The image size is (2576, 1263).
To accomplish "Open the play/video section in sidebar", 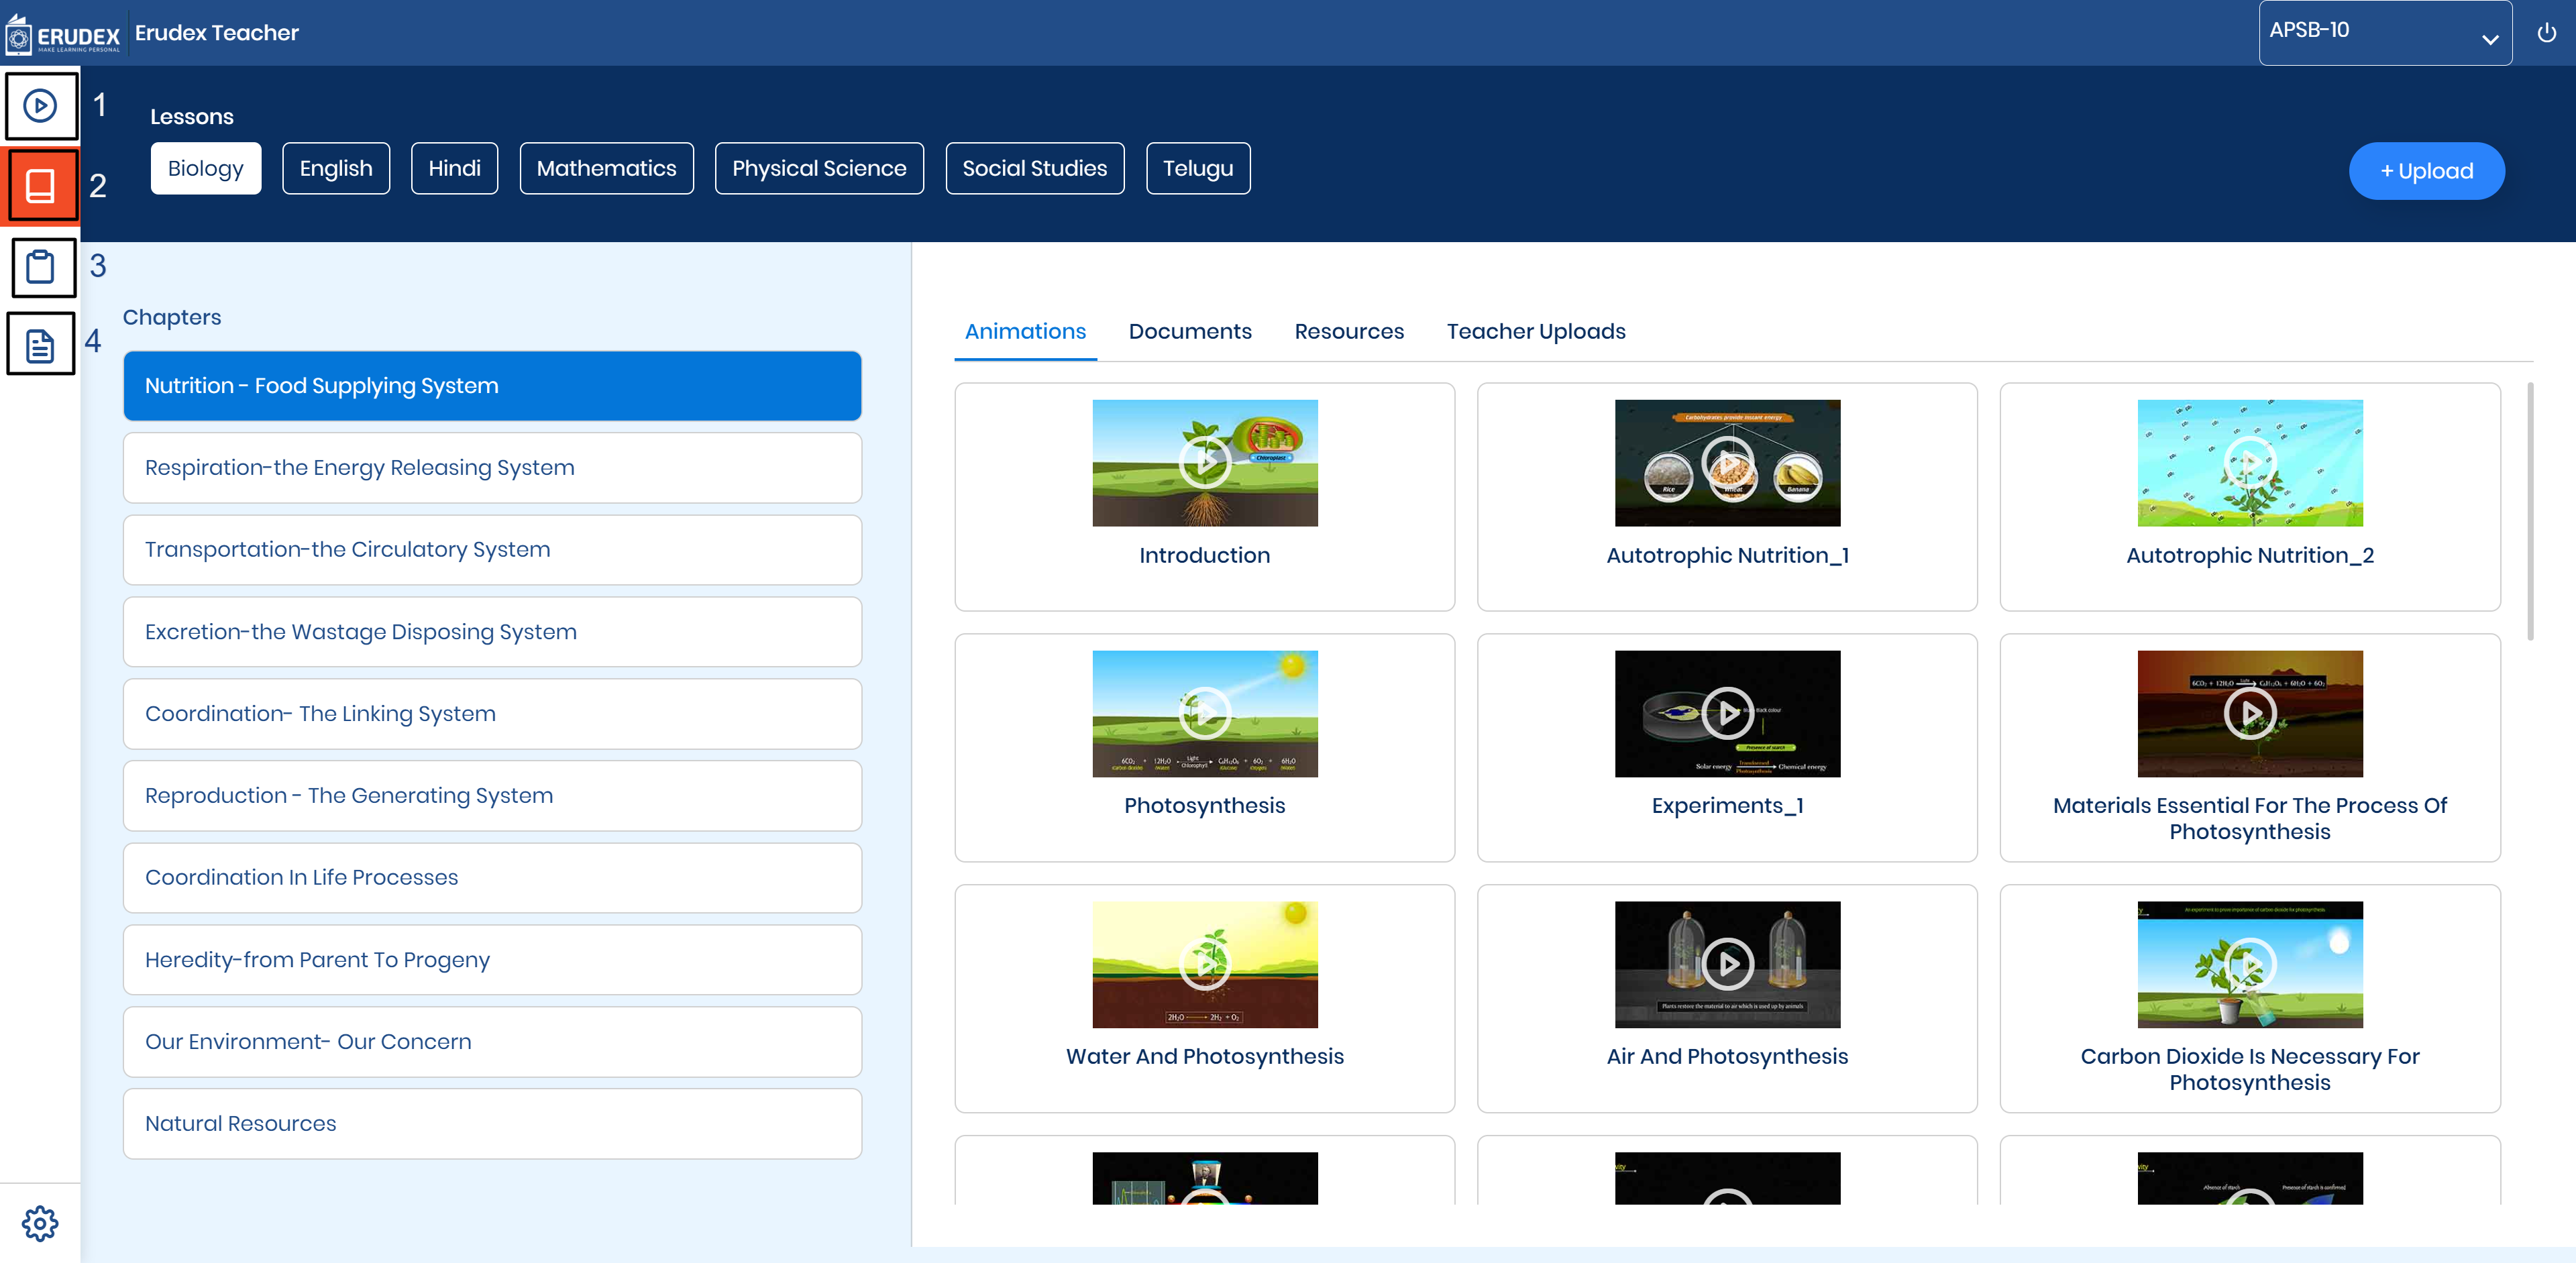I will coord(40,106).
